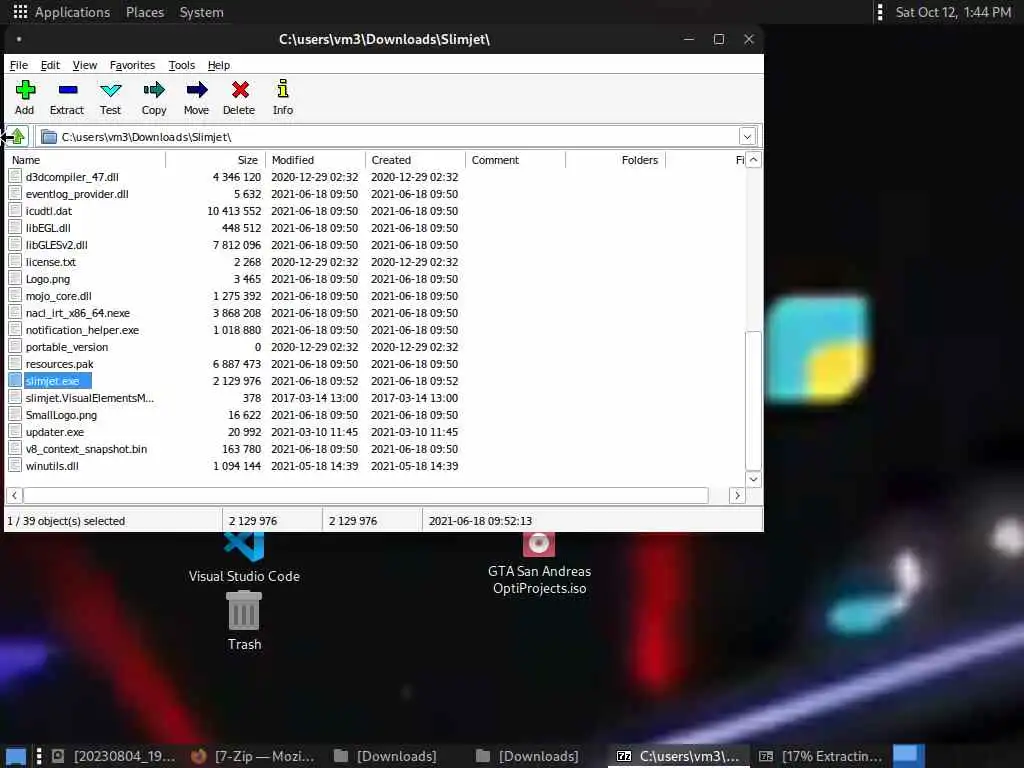The width and height of the screenshot is (1024, 768).
Task: Sort by the Modified column header
Action: 315,160
